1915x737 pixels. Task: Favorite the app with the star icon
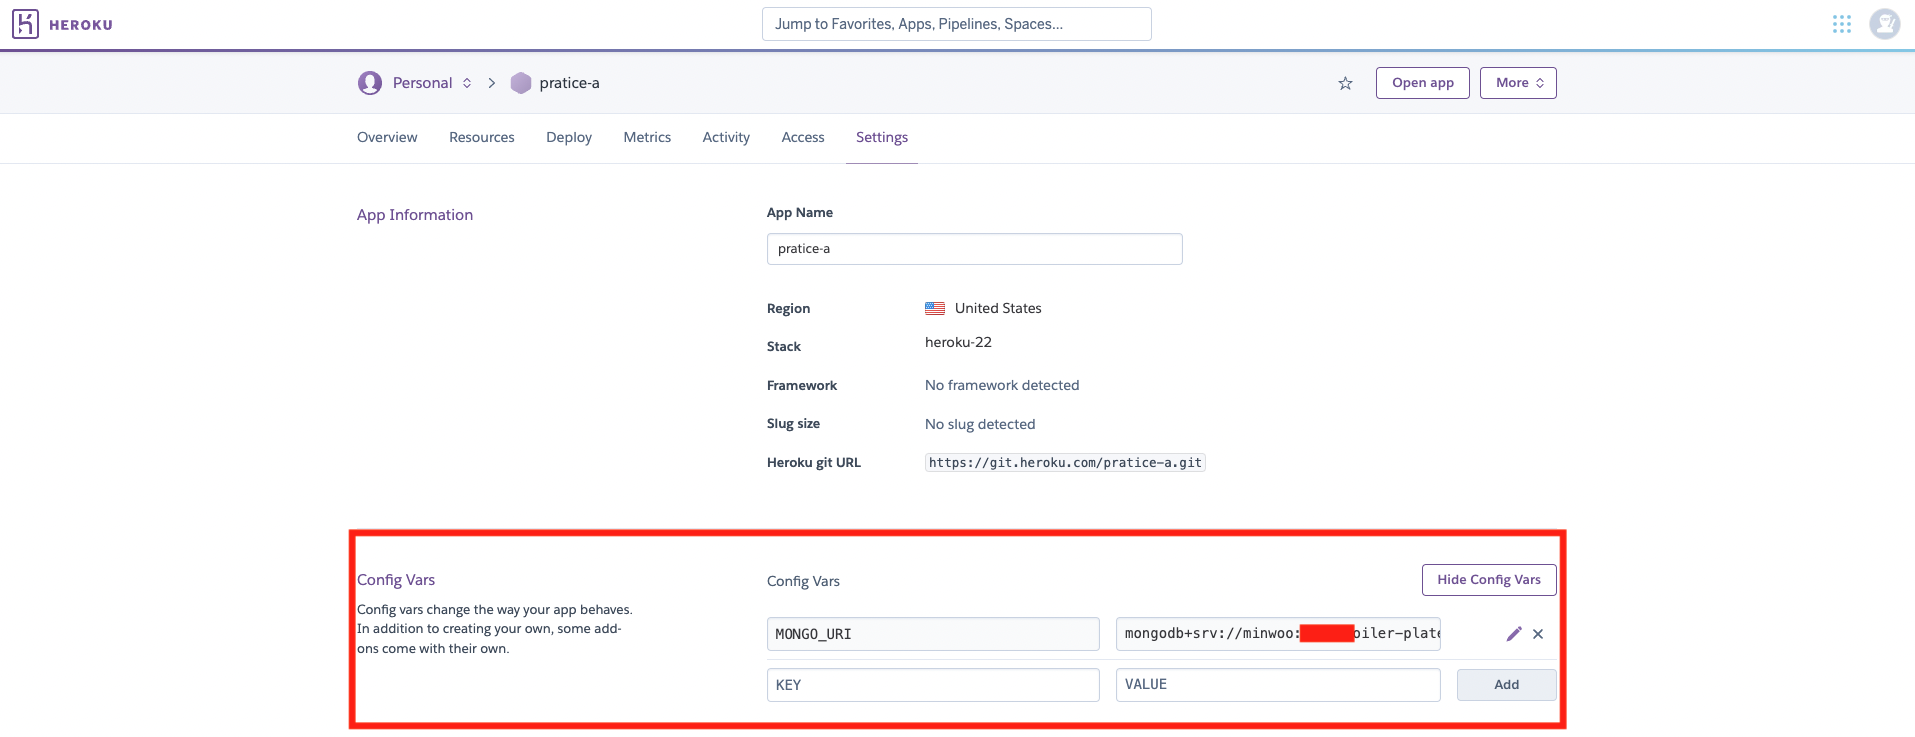point(1345,83)
